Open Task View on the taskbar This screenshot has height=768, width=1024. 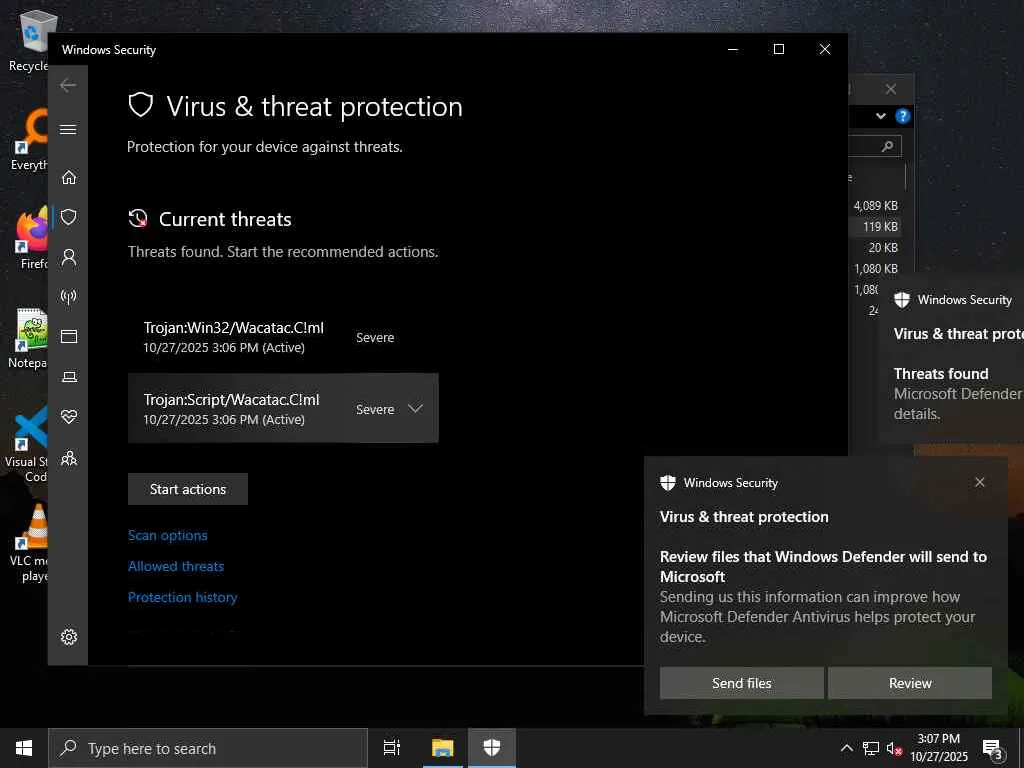pyautogui.click(x=392, y=748)
